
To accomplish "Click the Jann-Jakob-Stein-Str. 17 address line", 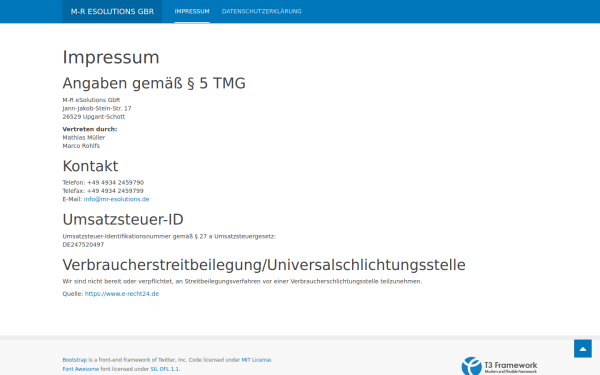I will [97, 108].
